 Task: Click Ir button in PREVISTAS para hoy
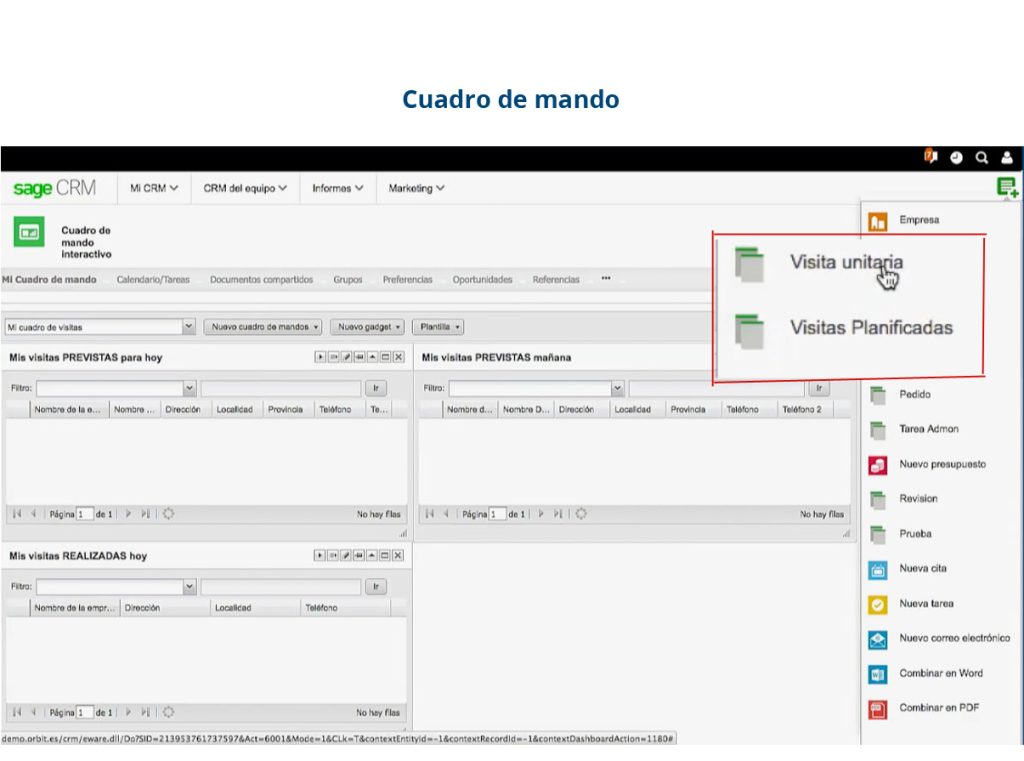(376, 388)
